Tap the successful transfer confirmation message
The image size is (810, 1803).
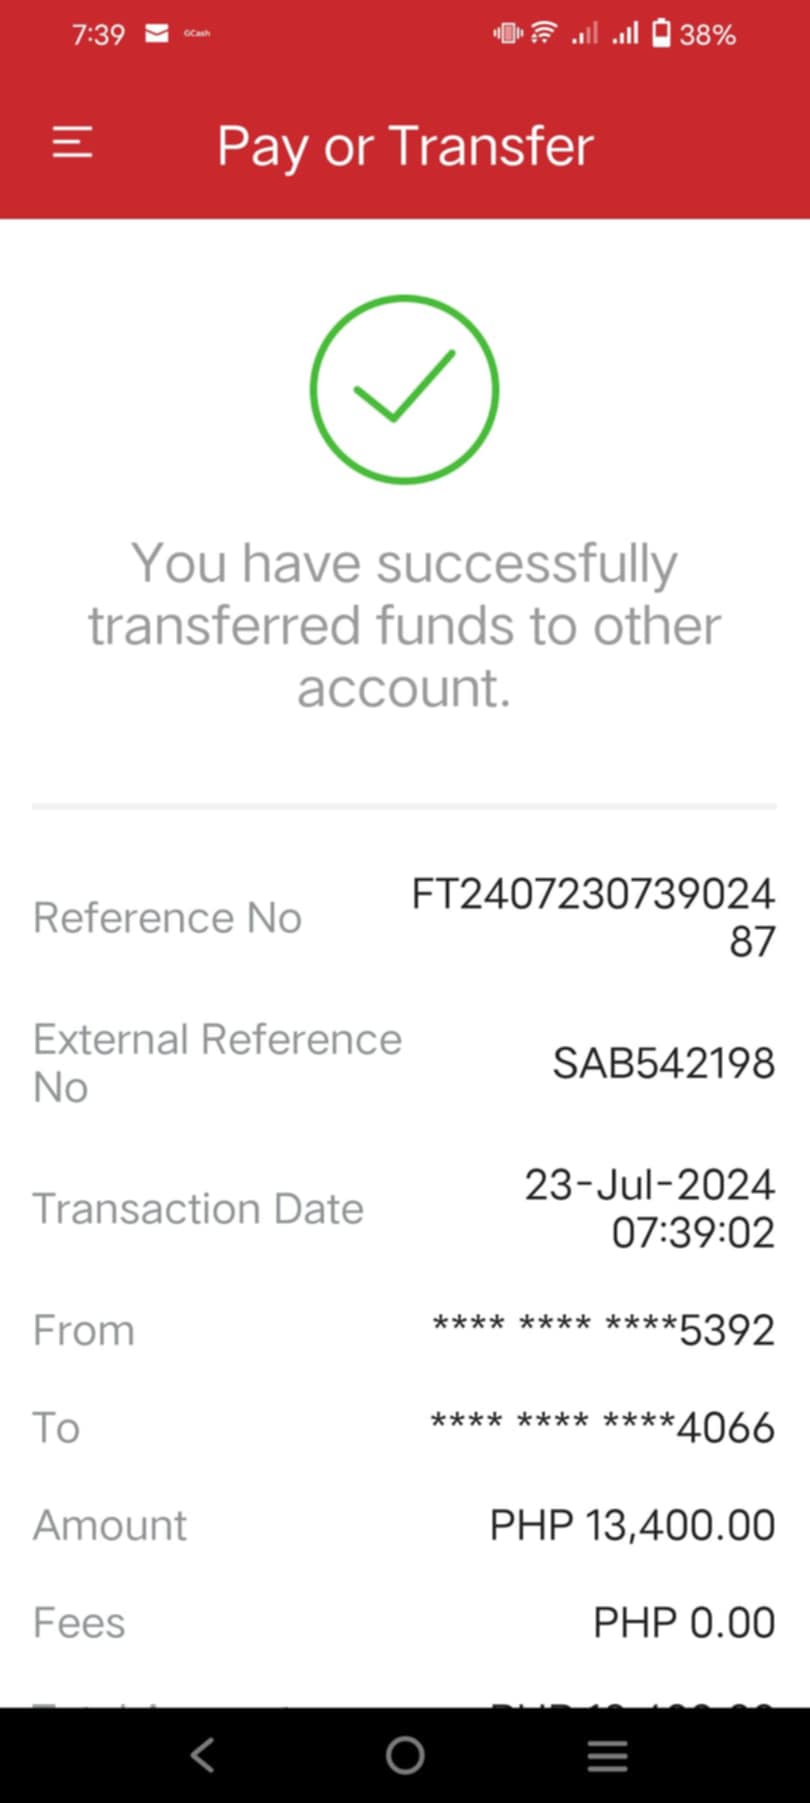pyautogui.click(x=404, y=625)
